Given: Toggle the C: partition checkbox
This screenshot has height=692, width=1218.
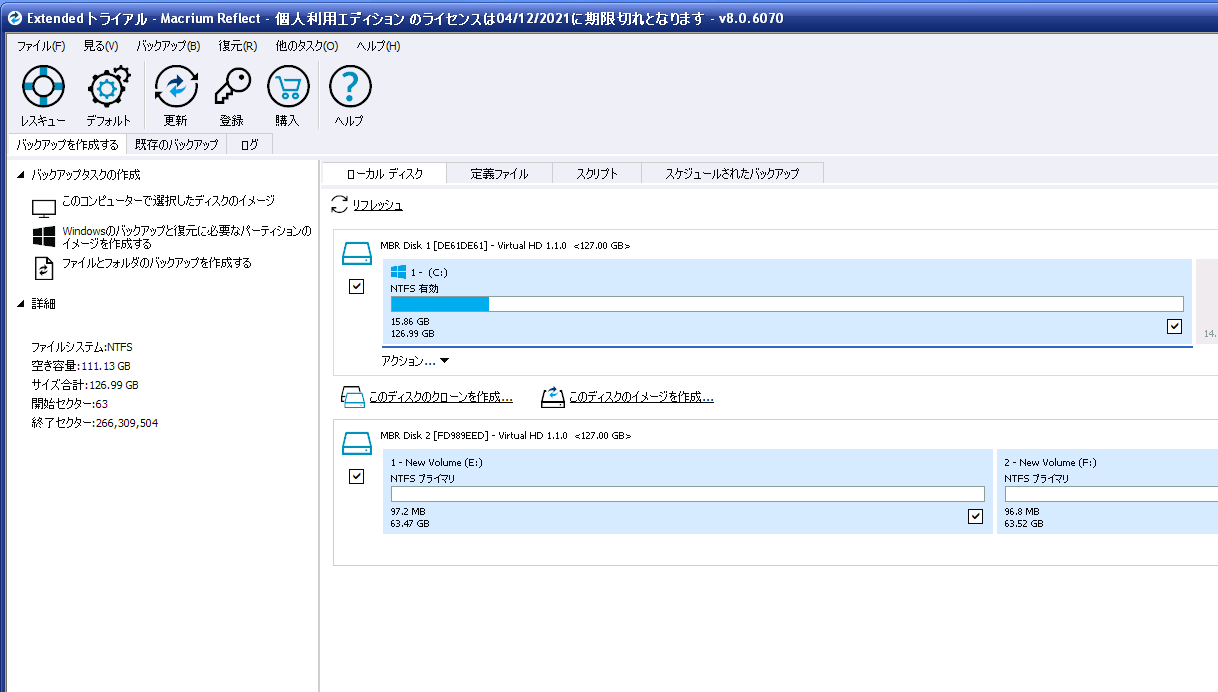Looking at the screenshot, I should pos(1174,326).
